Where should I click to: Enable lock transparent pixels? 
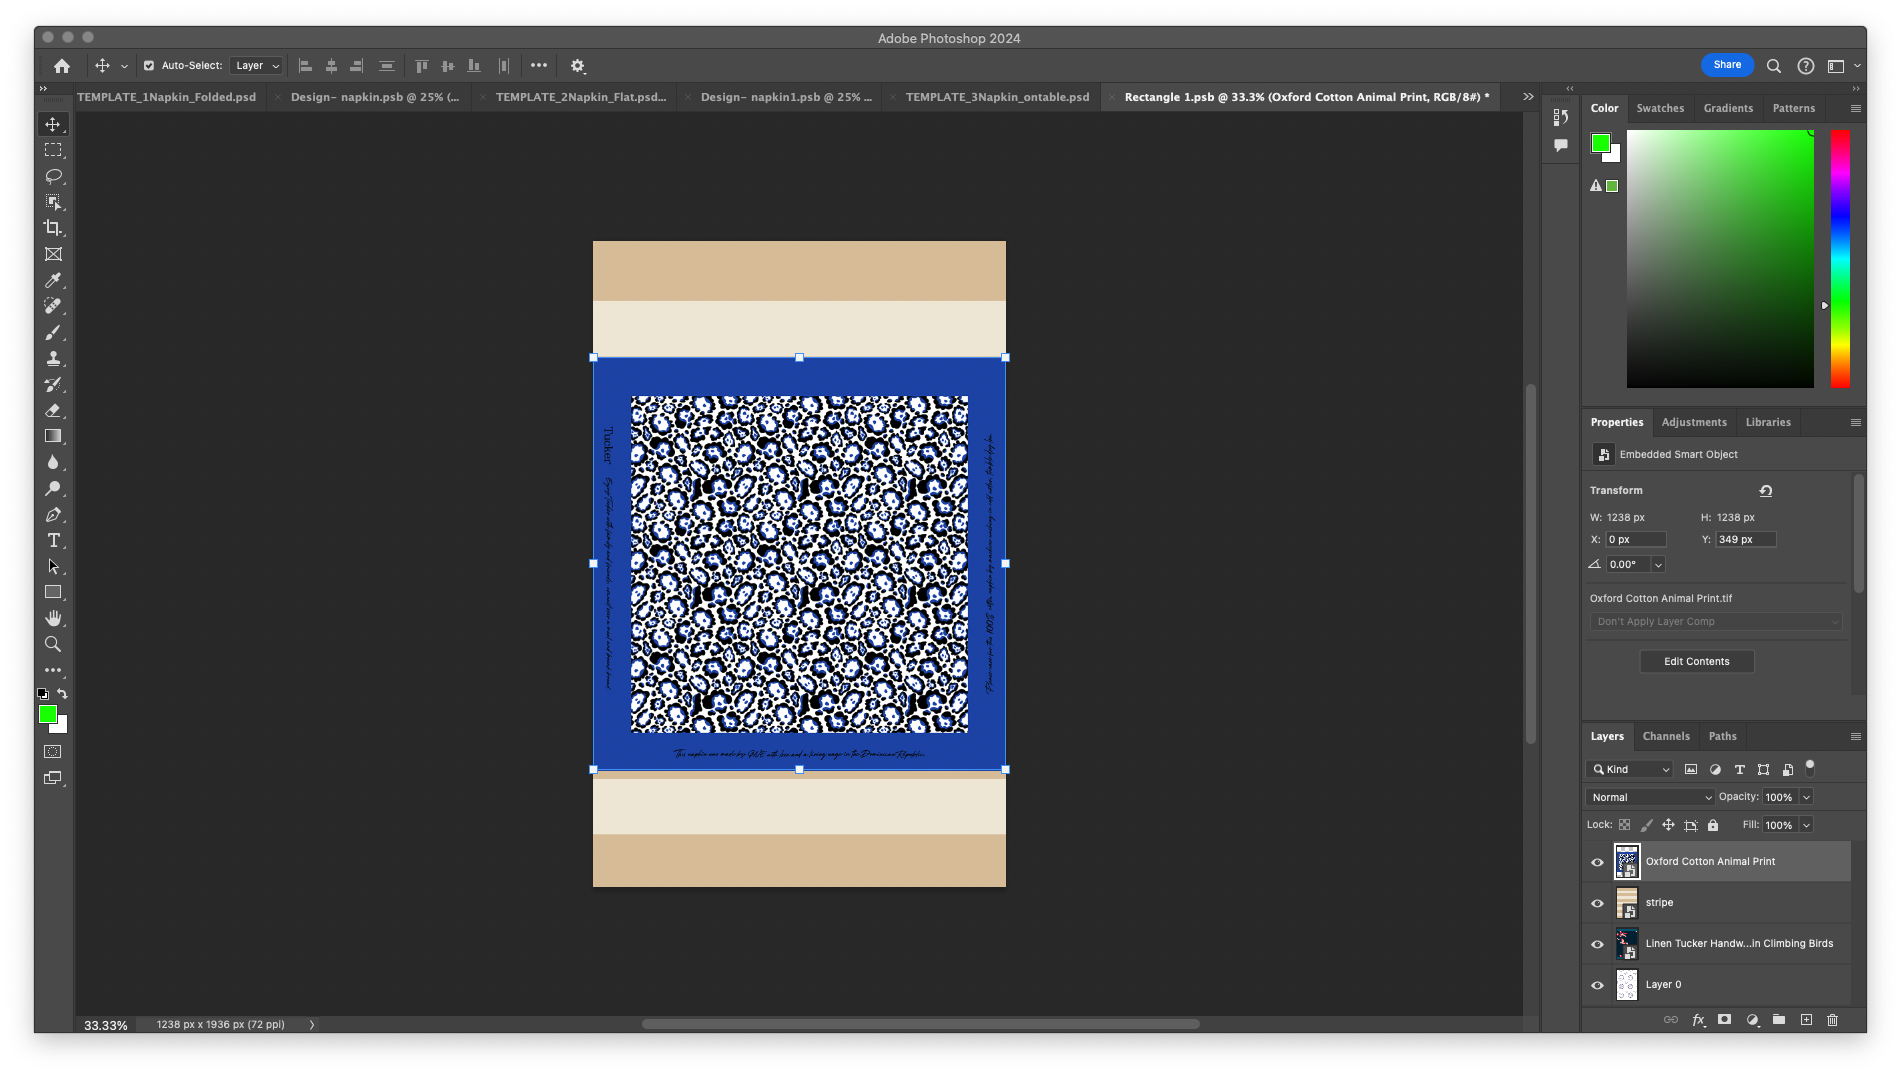(1624, 825)
